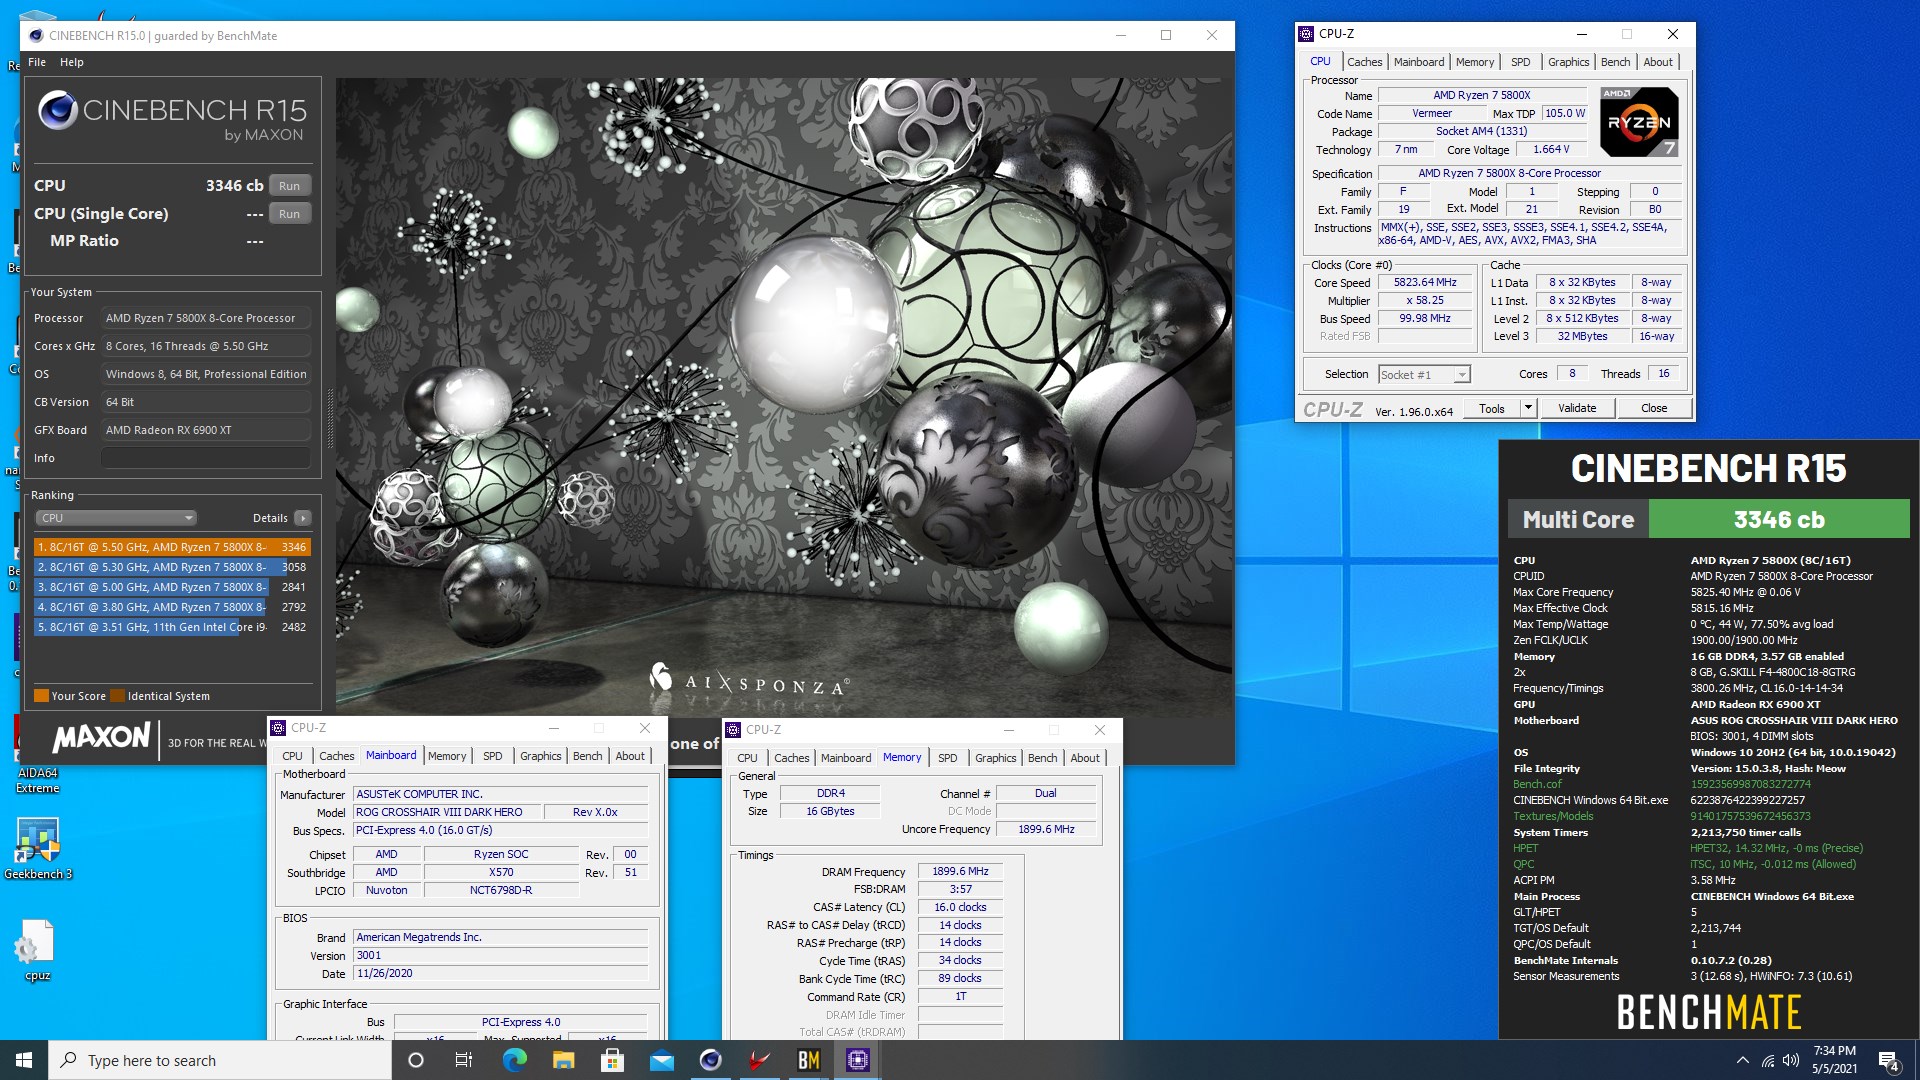Viewport: 1920px width, 1080px height.
Task: Click DRAM Frequency value 1899.6 MHz
Action: coord(960,872)
